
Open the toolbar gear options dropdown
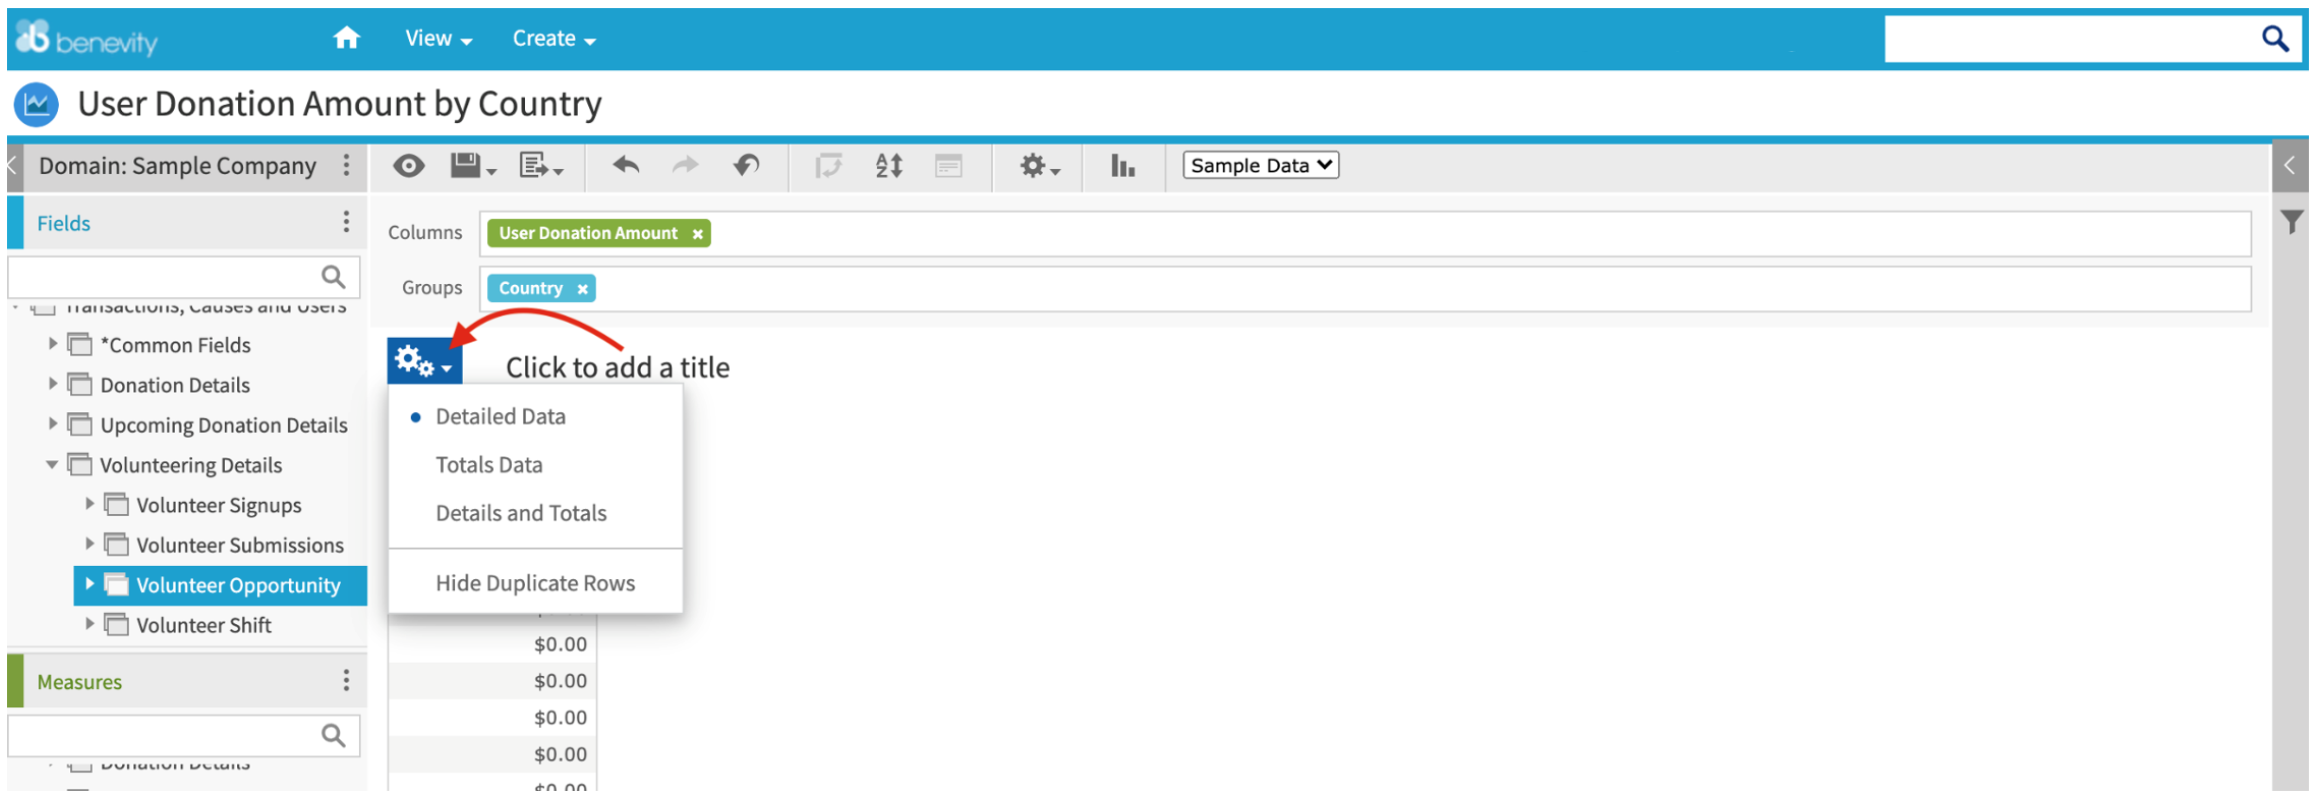pyautogui.click(x=1039, y=166)
